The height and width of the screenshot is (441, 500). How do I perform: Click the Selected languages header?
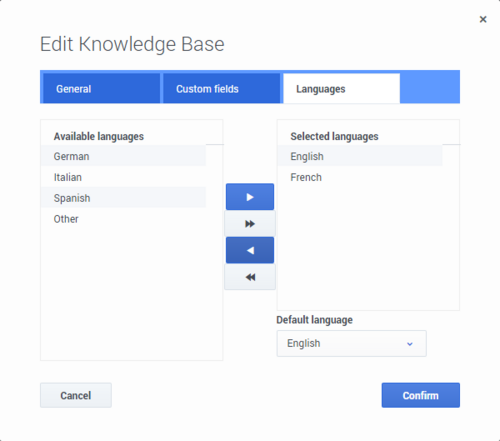pos(334,136)
